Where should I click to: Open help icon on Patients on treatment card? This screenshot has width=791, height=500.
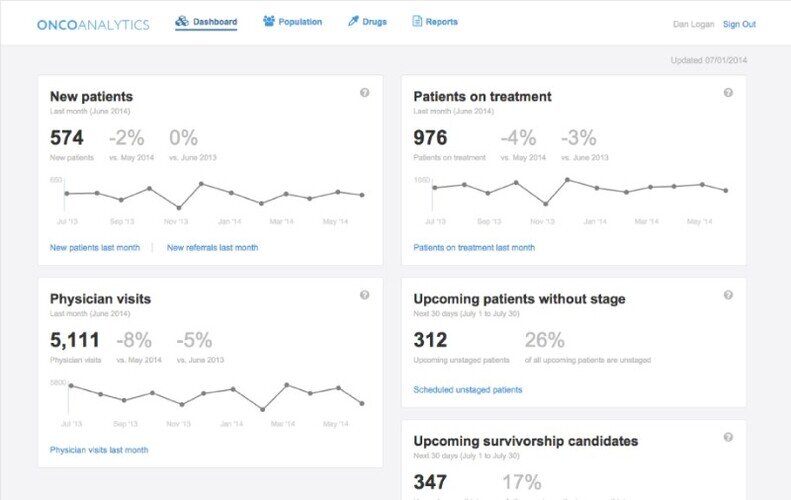[x=728, y=93]
